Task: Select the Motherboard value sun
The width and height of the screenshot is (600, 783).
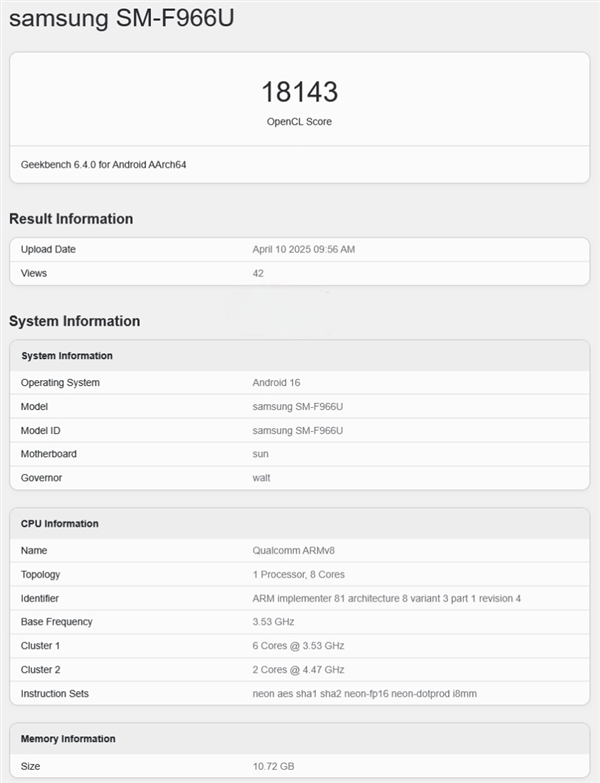Action: [x=260, y=454]
